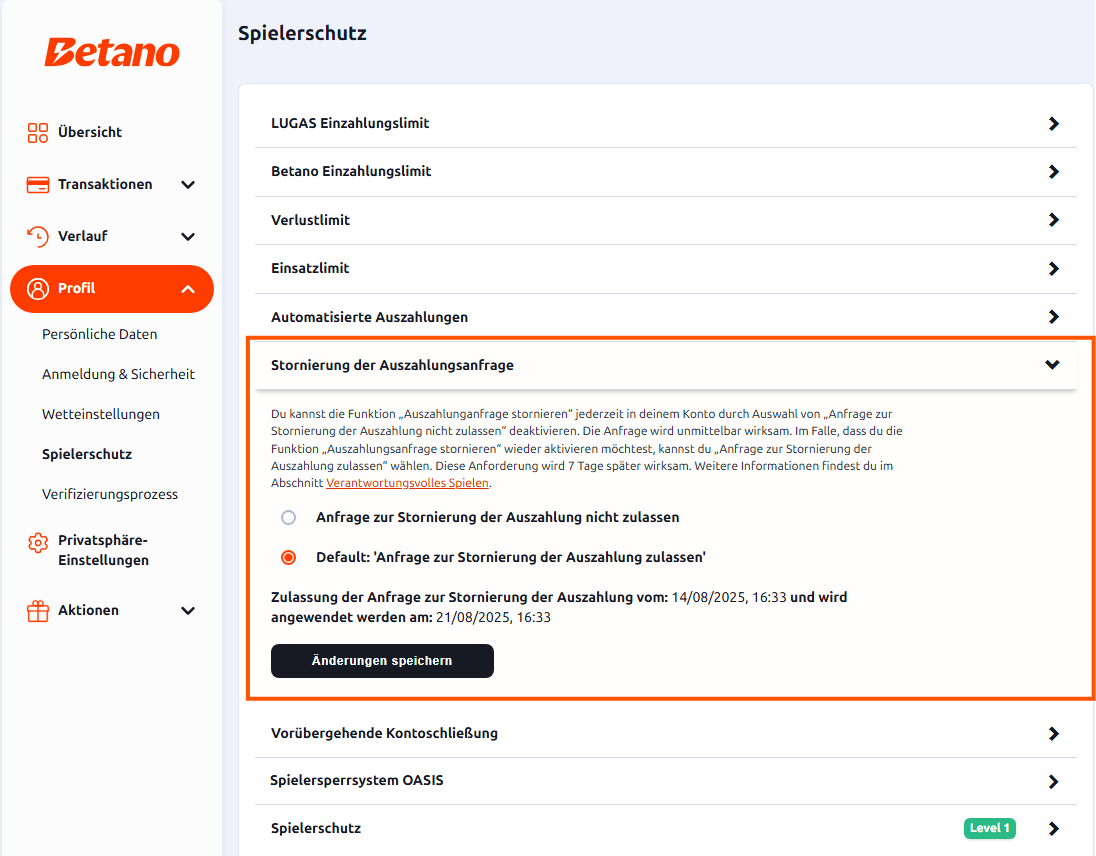
Task: Open the LUGAS Einzahlungslimit row
Action: [665, 124]
